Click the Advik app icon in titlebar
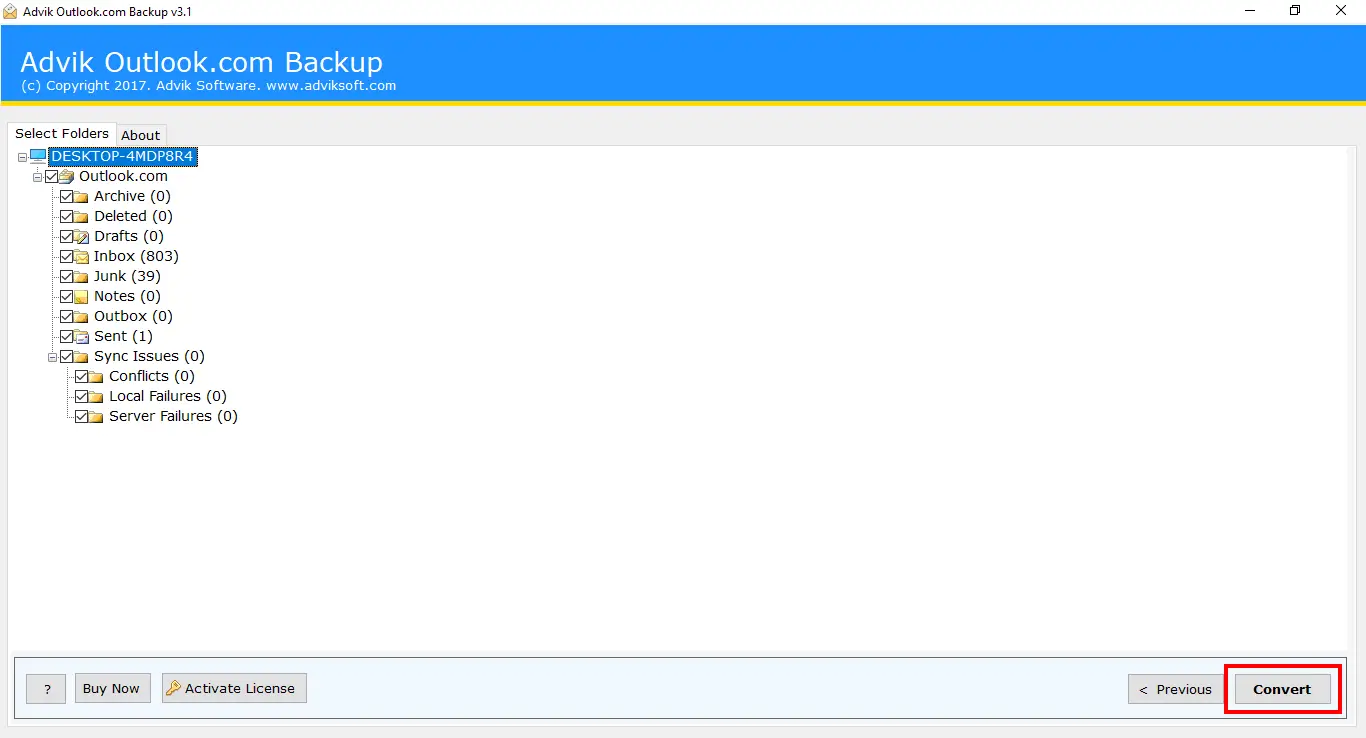This screenshot has width=1366, height=738. [x=10, y=11]
